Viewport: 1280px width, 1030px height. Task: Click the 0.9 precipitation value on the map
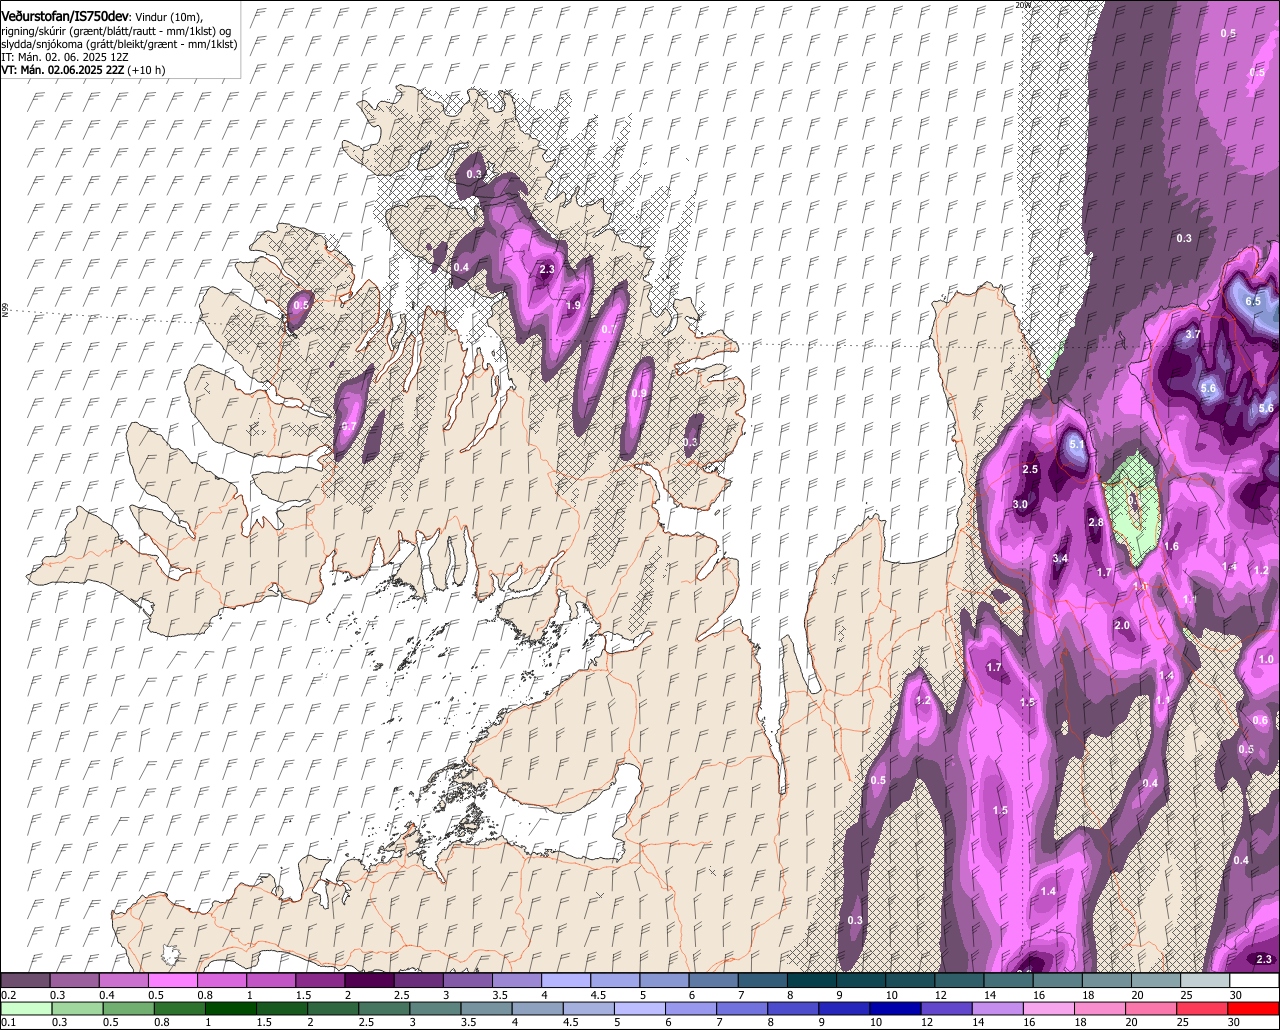click(x=638, y=393)
